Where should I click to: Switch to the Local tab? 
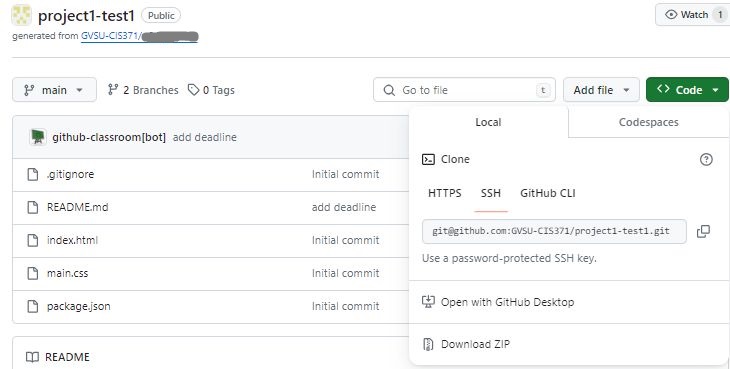tap(488, 122)
